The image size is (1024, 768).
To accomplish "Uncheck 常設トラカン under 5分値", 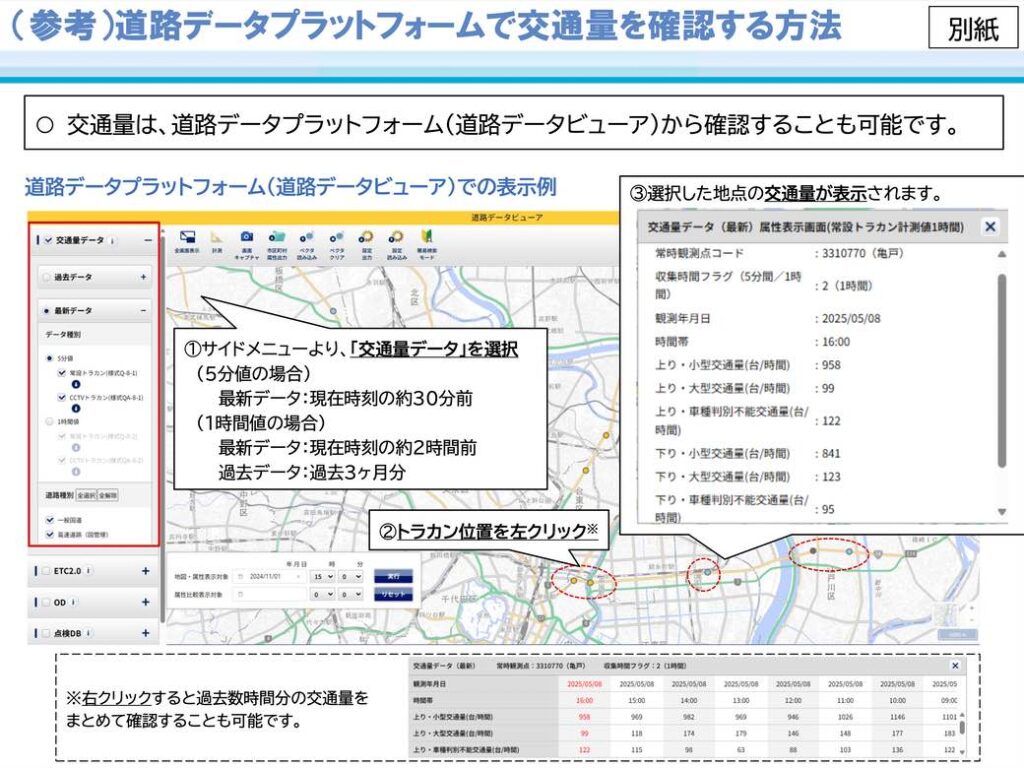I will pyautogui.click(x=61, y=373).
